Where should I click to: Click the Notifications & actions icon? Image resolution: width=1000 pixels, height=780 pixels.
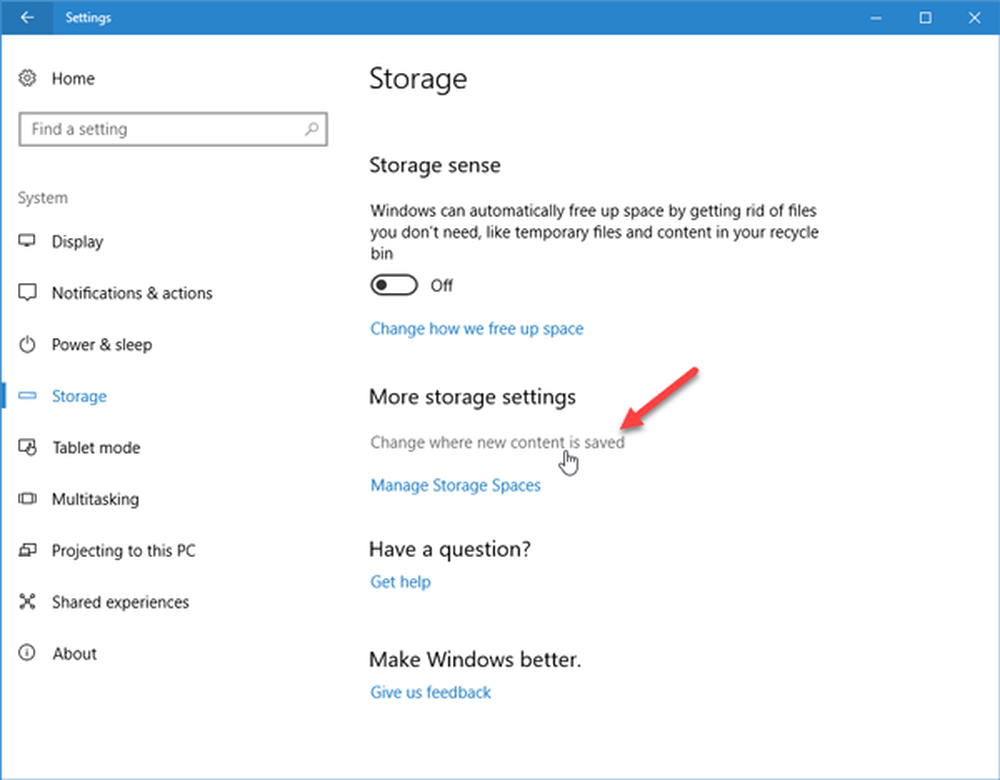28,293
